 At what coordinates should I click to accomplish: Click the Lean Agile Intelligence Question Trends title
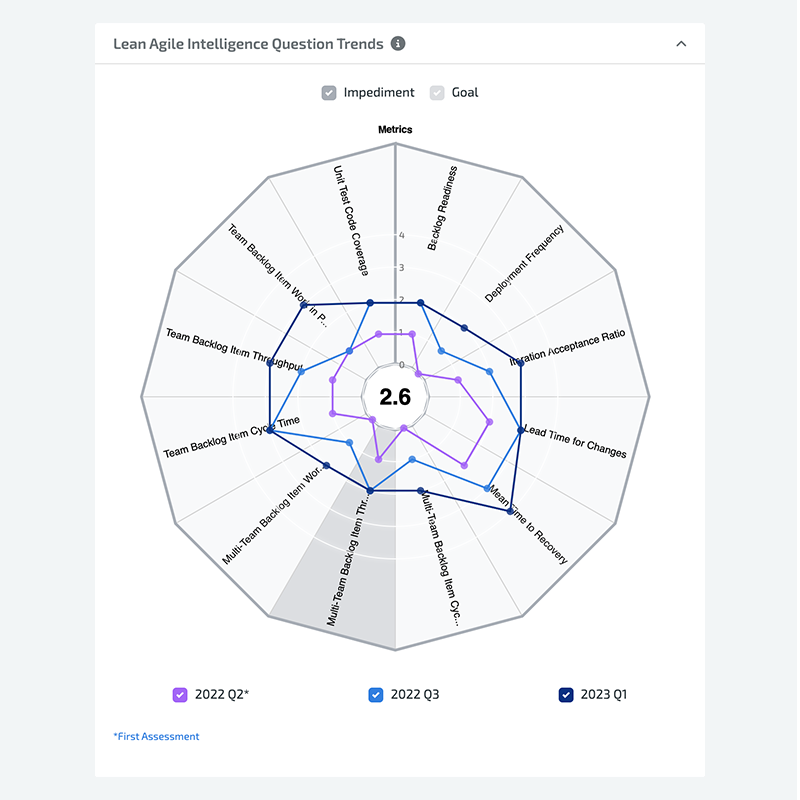[x=248, y=44]
